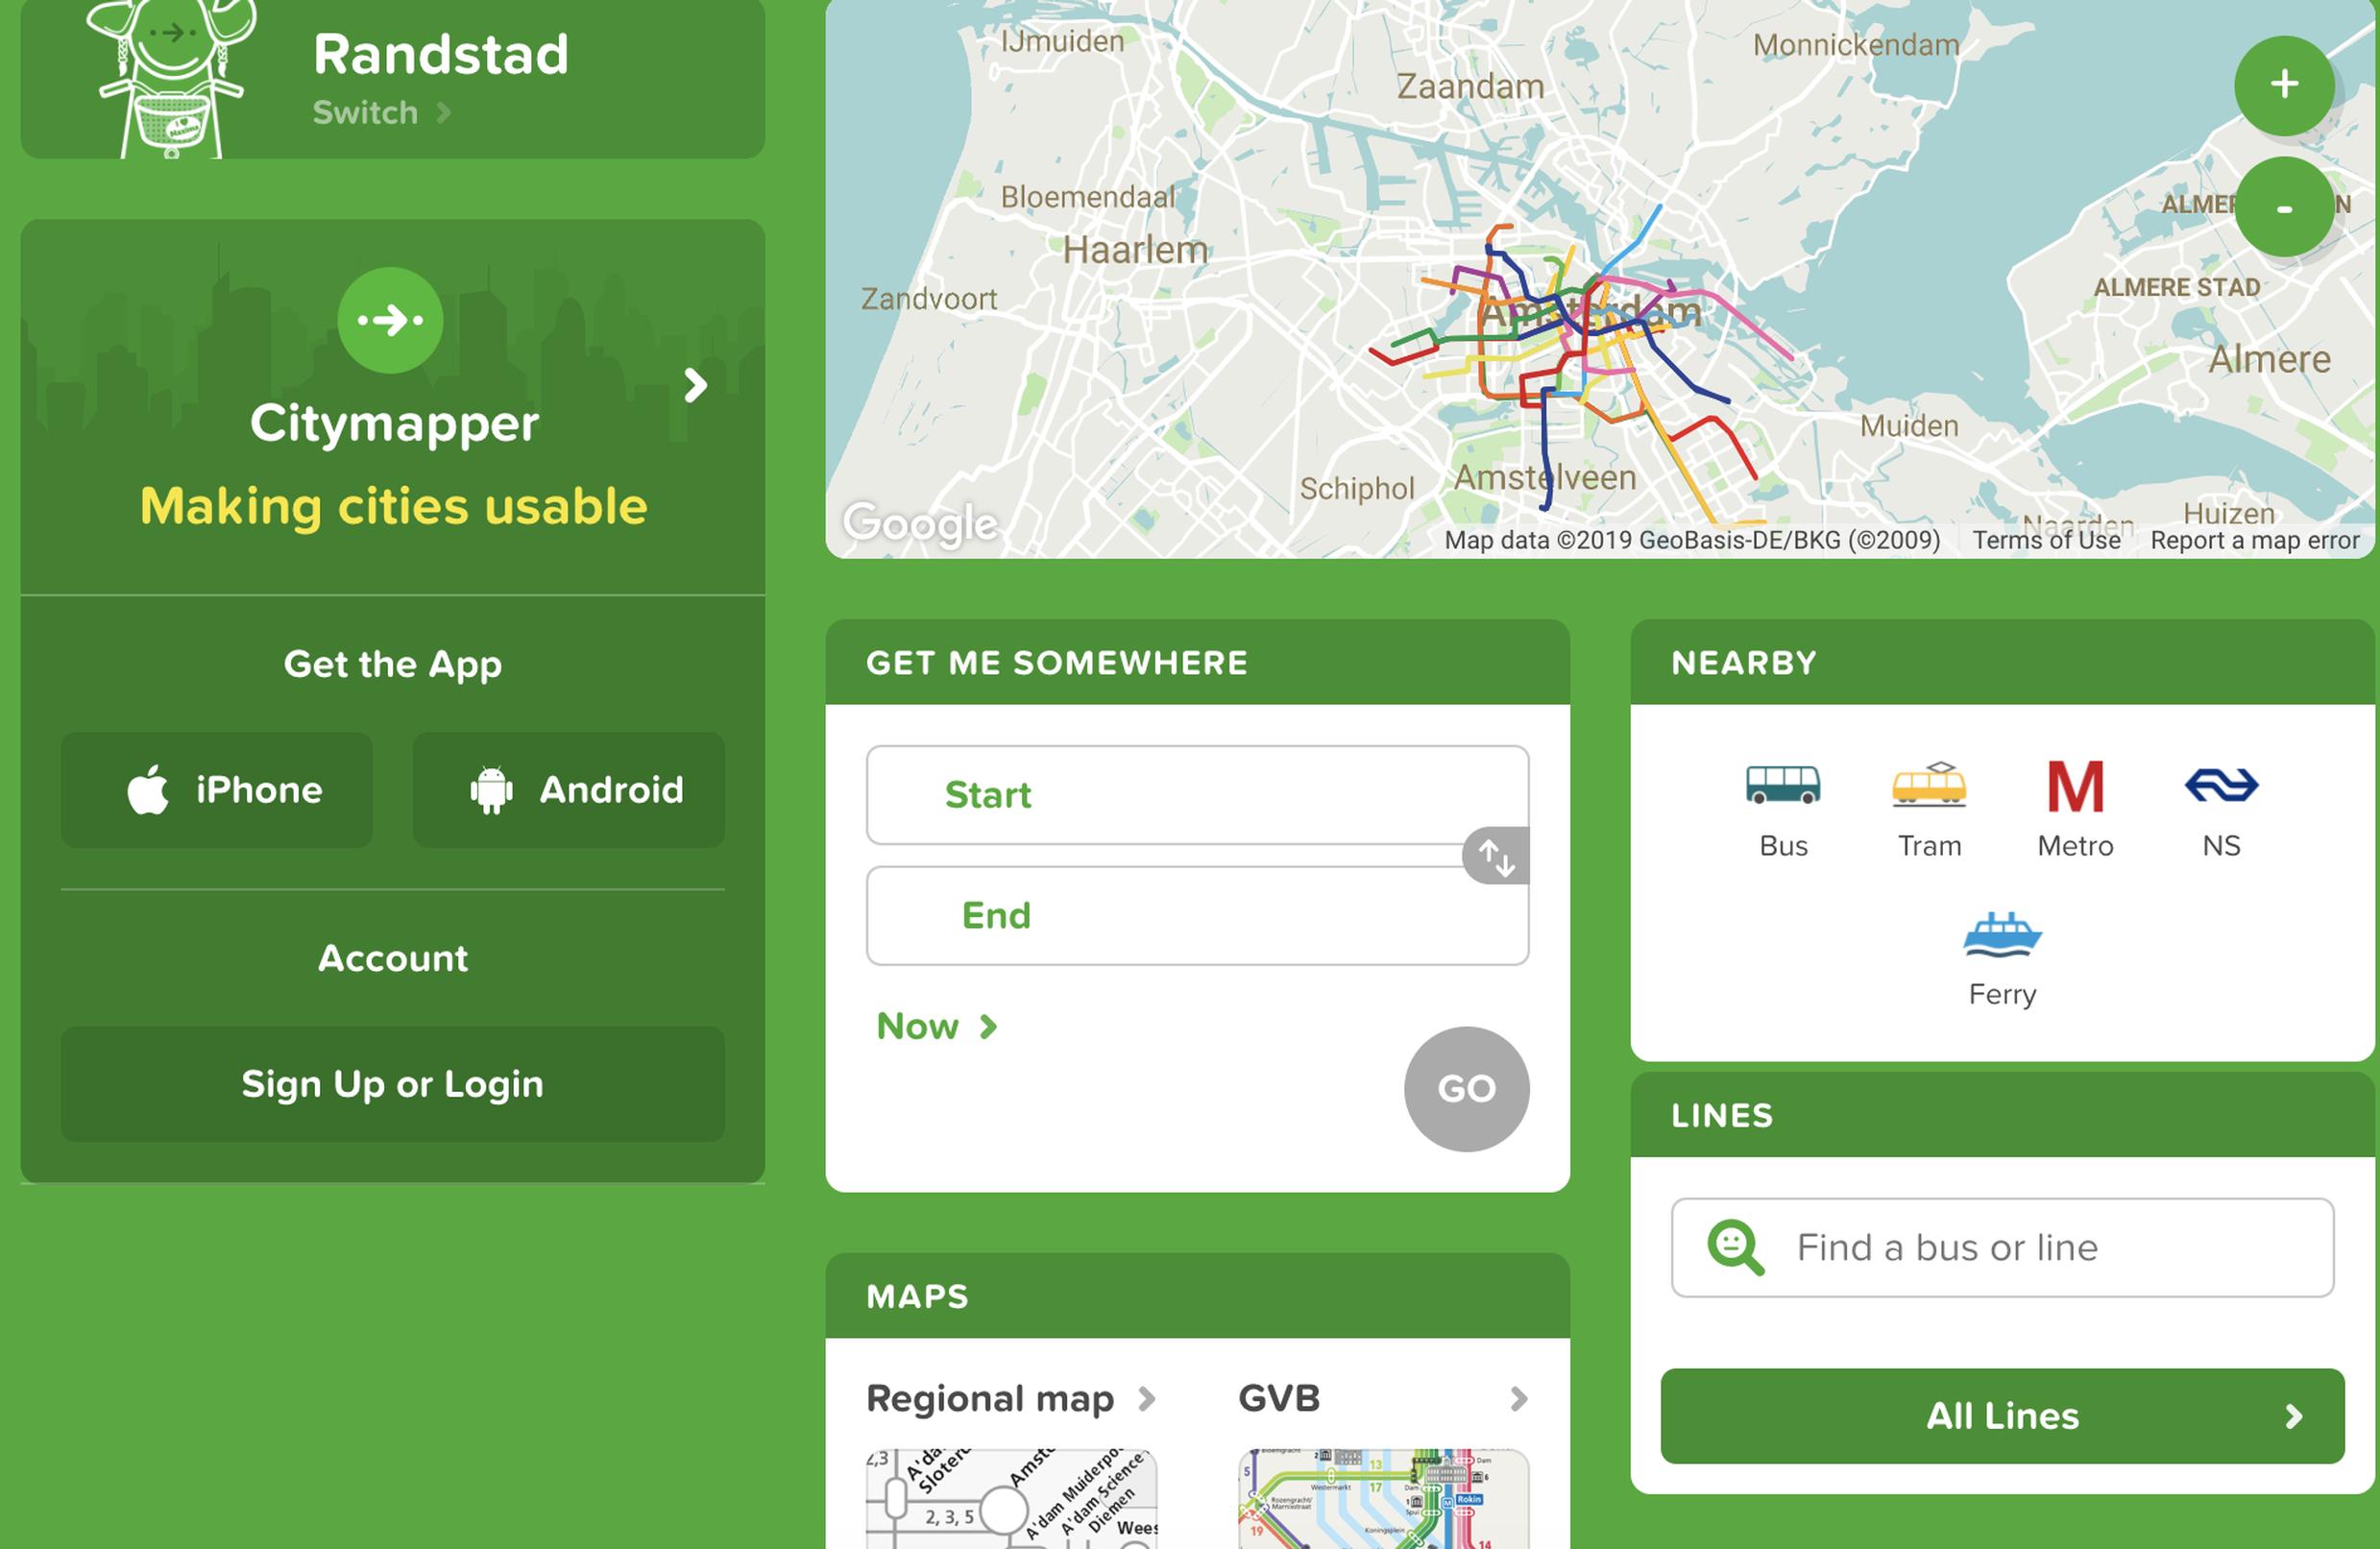Switch the Randstad city
Image resolution: width=2380 pixels, height=1549 pixels.
381,112
